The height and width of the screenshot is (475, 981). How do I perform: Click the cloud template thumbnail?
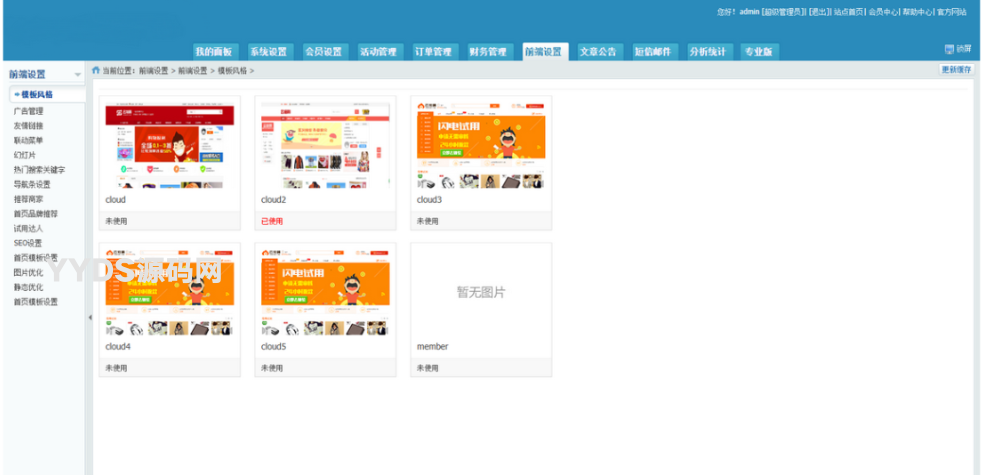coord(170,145)
